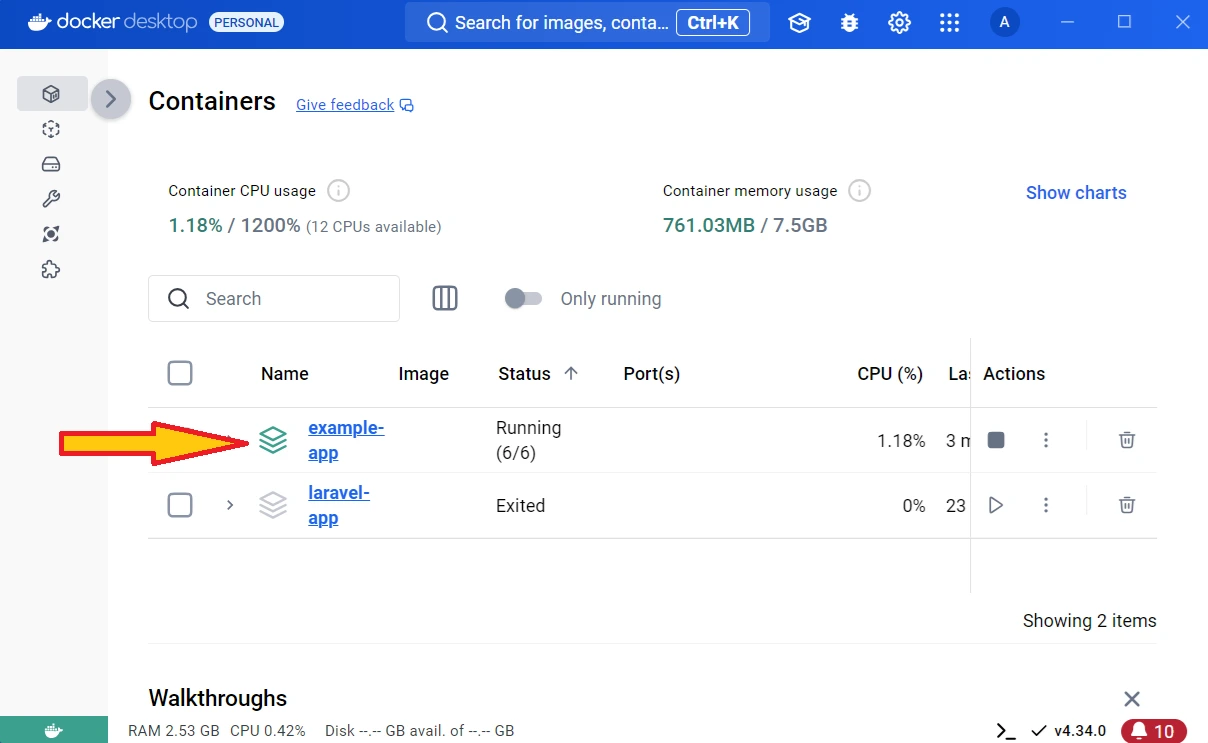Screen dimensions: 1208x743
Task: Click the Docker Desktop logo
Action: click(x=112, y=22)
